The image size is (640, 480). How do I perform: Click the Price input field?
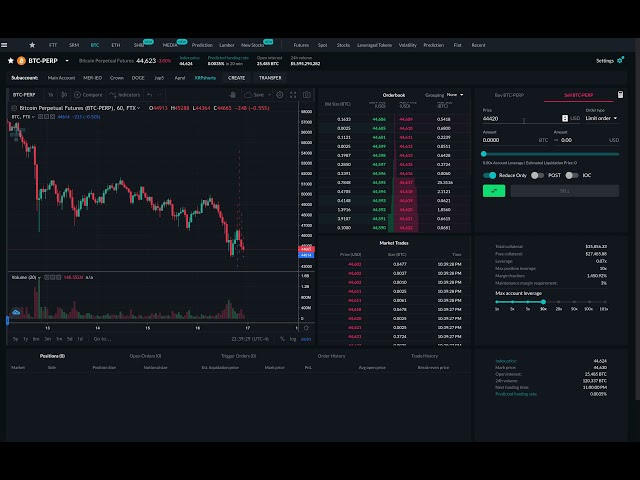click(x=522, y=118)
